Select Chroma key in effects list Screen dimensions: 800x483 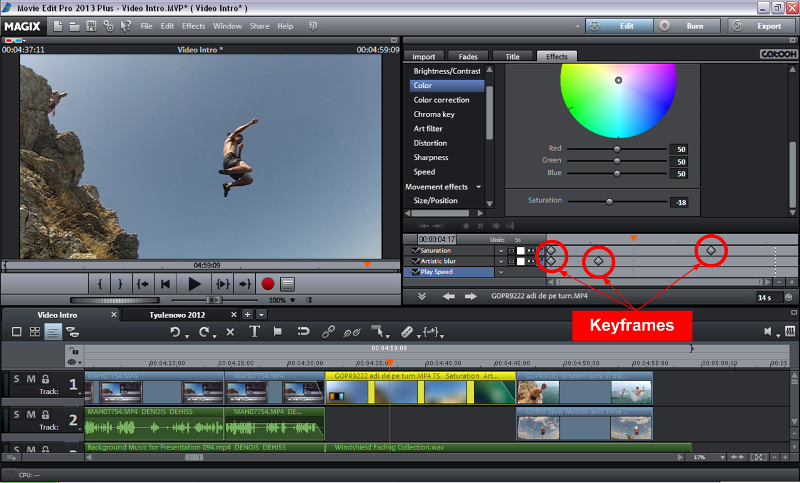[x=434, y=114]
